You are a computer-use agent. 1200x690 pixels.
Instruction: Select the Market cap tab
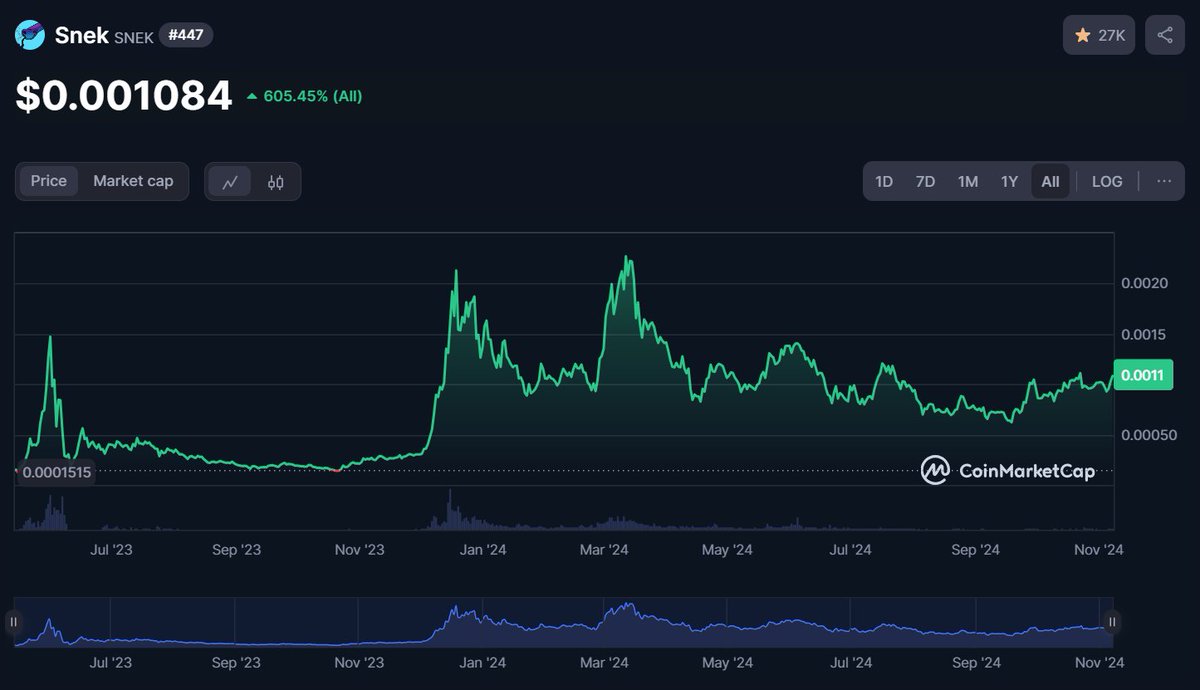[x=133, y=181]
